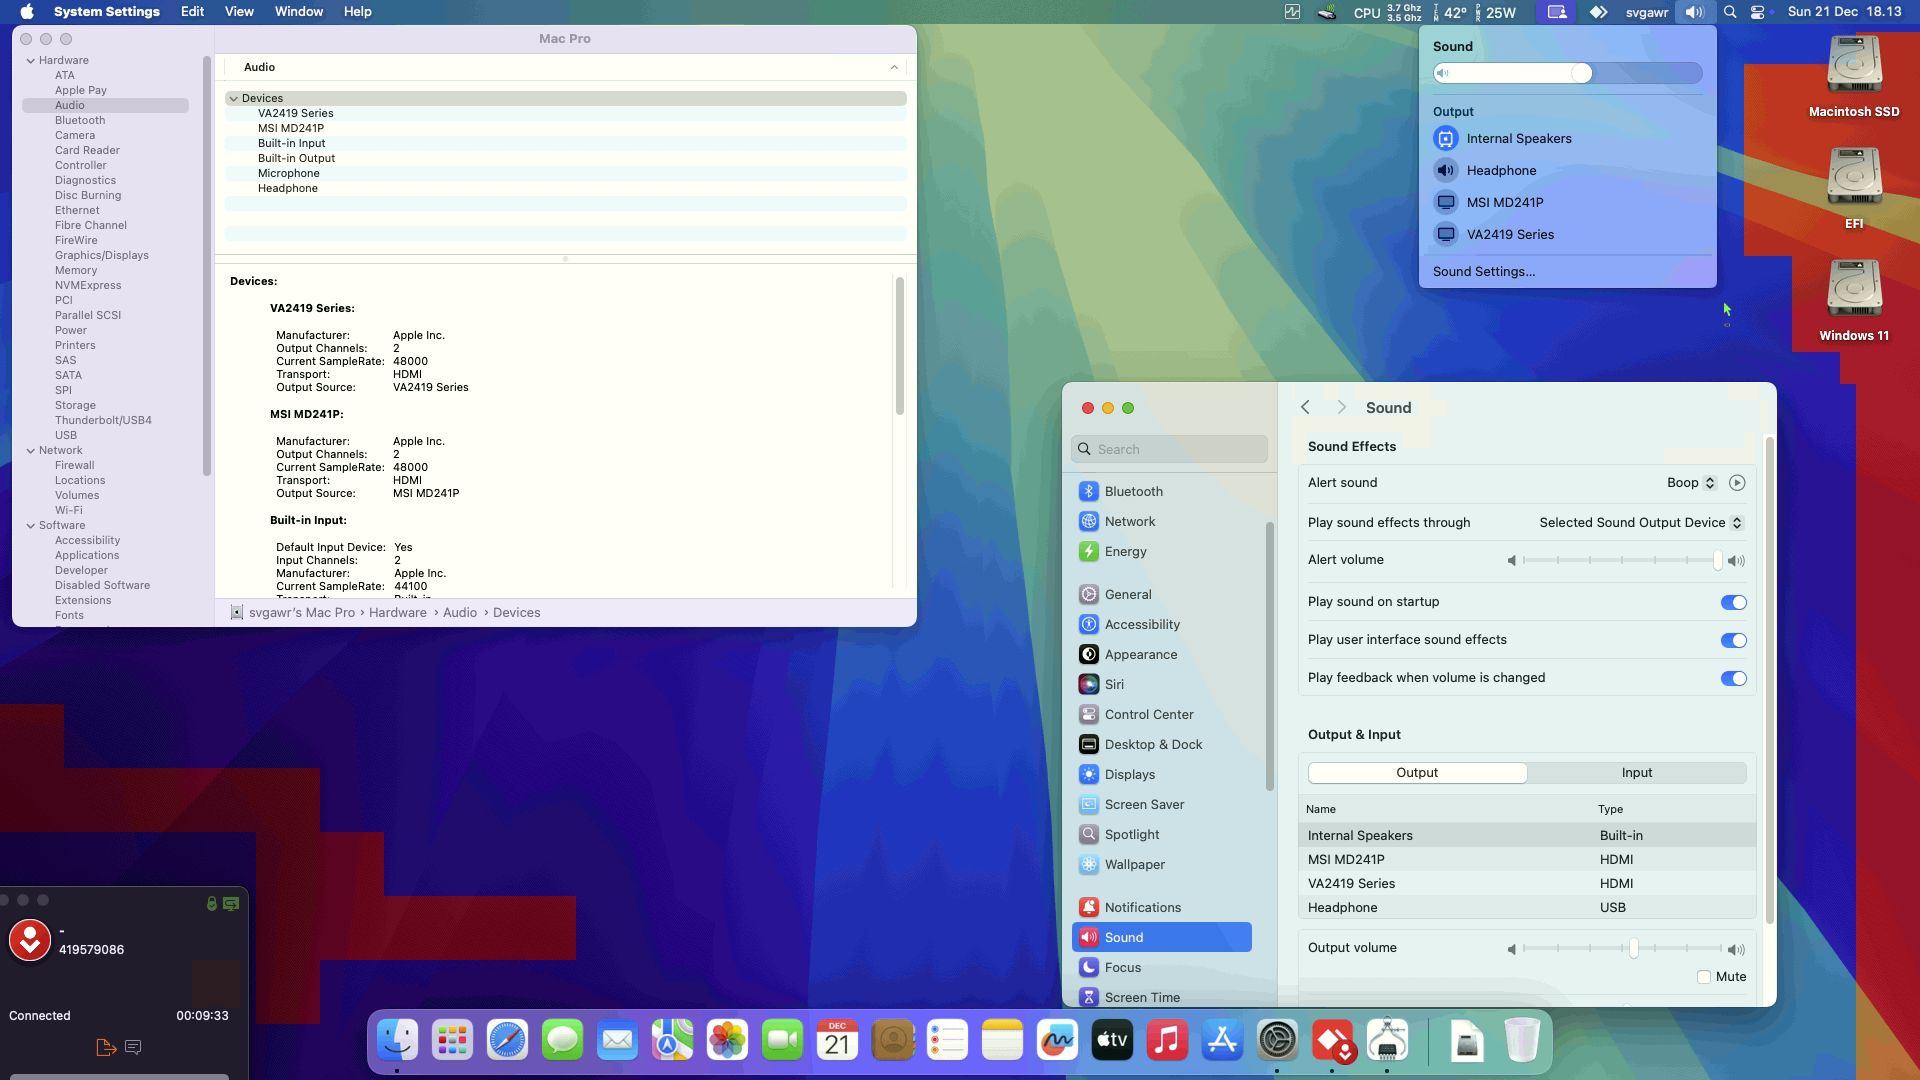1920x1080 pixels.
Task: Open Reminders app in Dock
Action: (x=947, y=1041)
